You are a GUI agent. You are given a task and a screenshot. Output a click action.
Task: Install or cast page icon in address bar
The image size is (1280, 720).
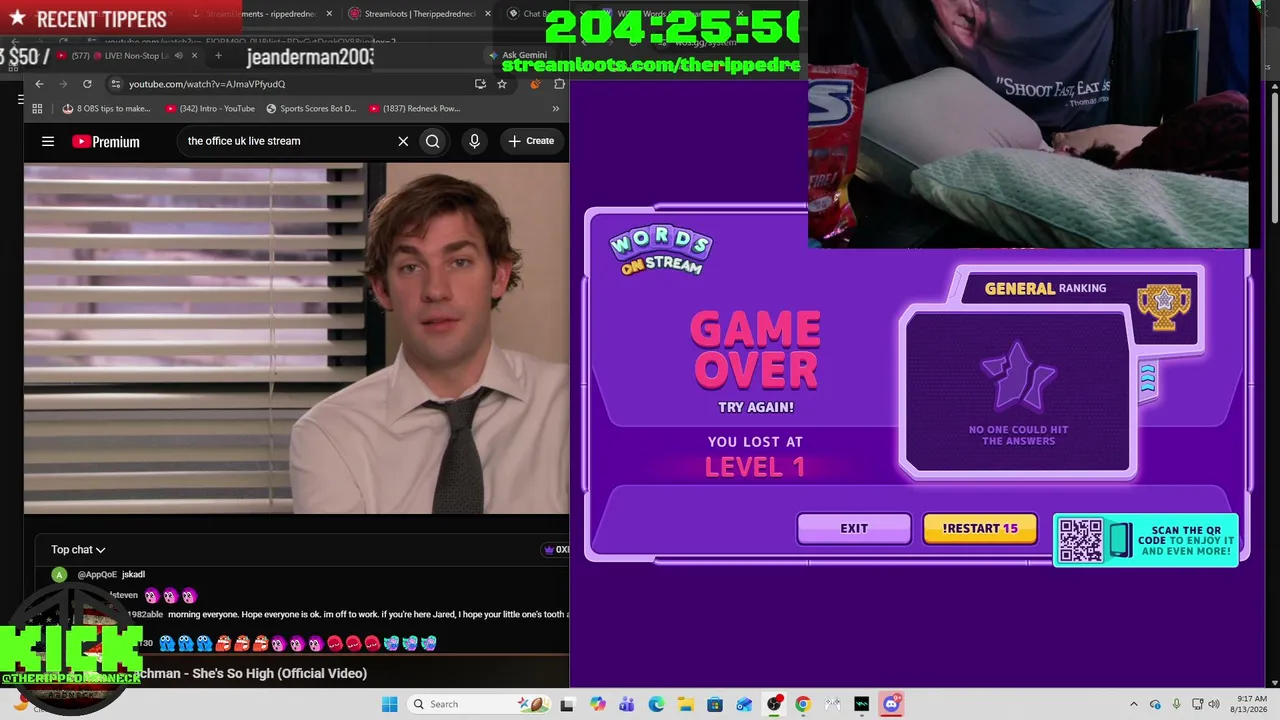click(x=481, y=84)
